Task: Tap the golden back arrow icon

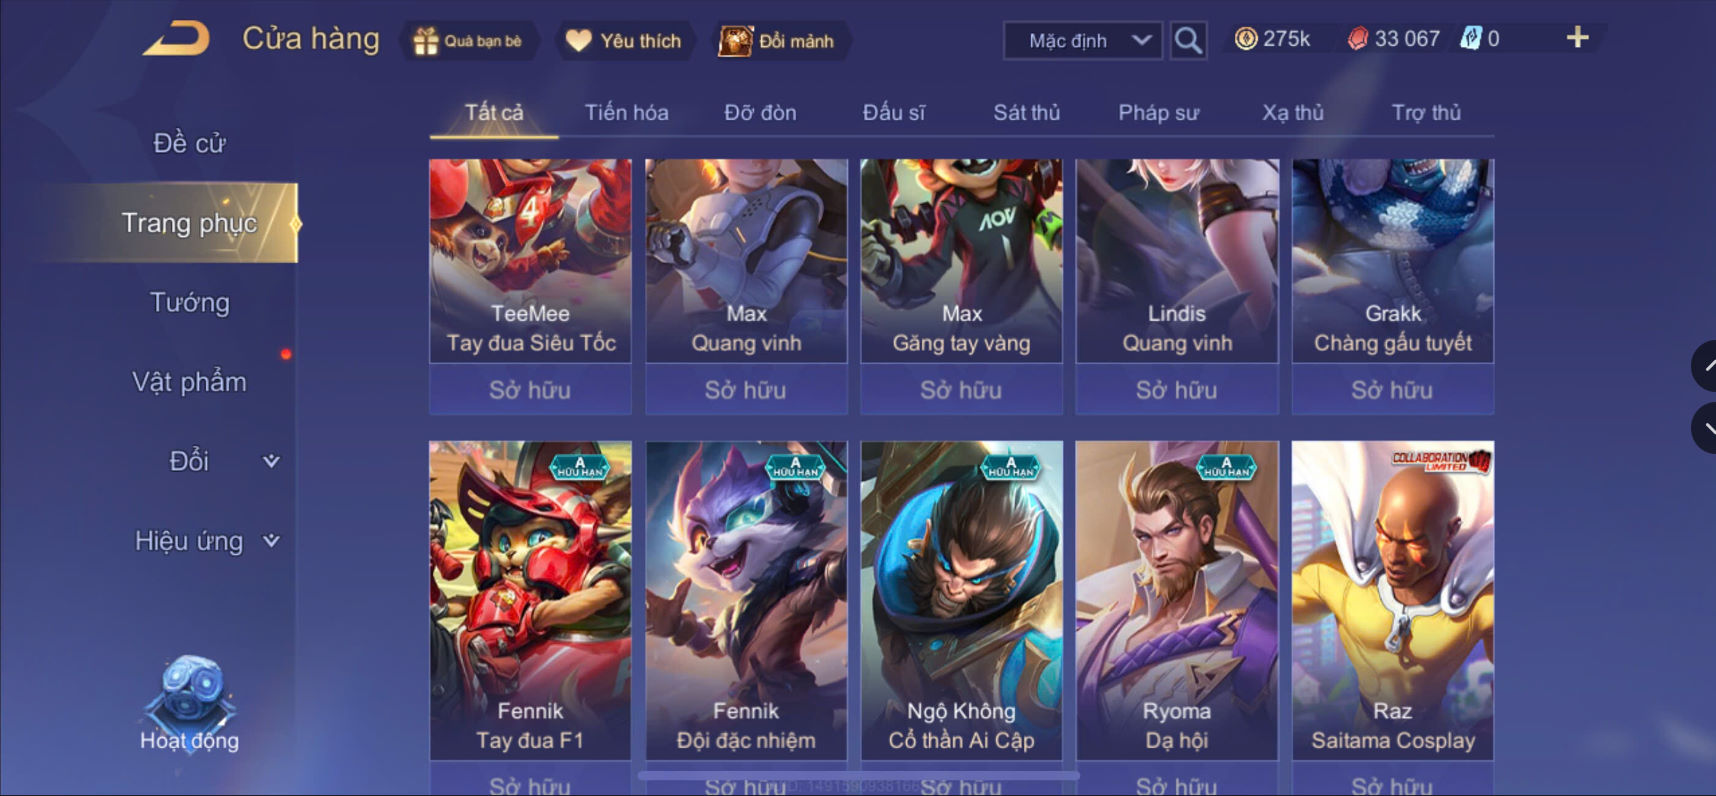Action: click(177, 38)
